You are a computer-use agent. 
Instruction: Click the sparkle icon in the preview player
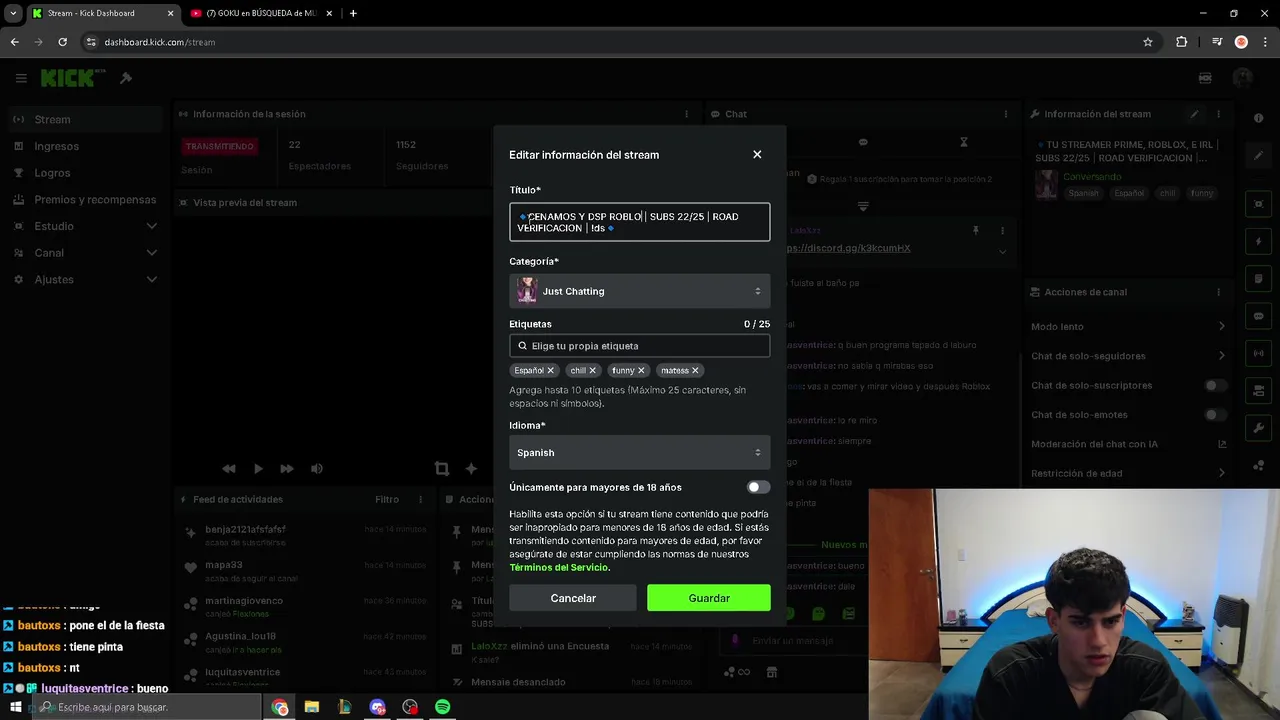(471, 468)
